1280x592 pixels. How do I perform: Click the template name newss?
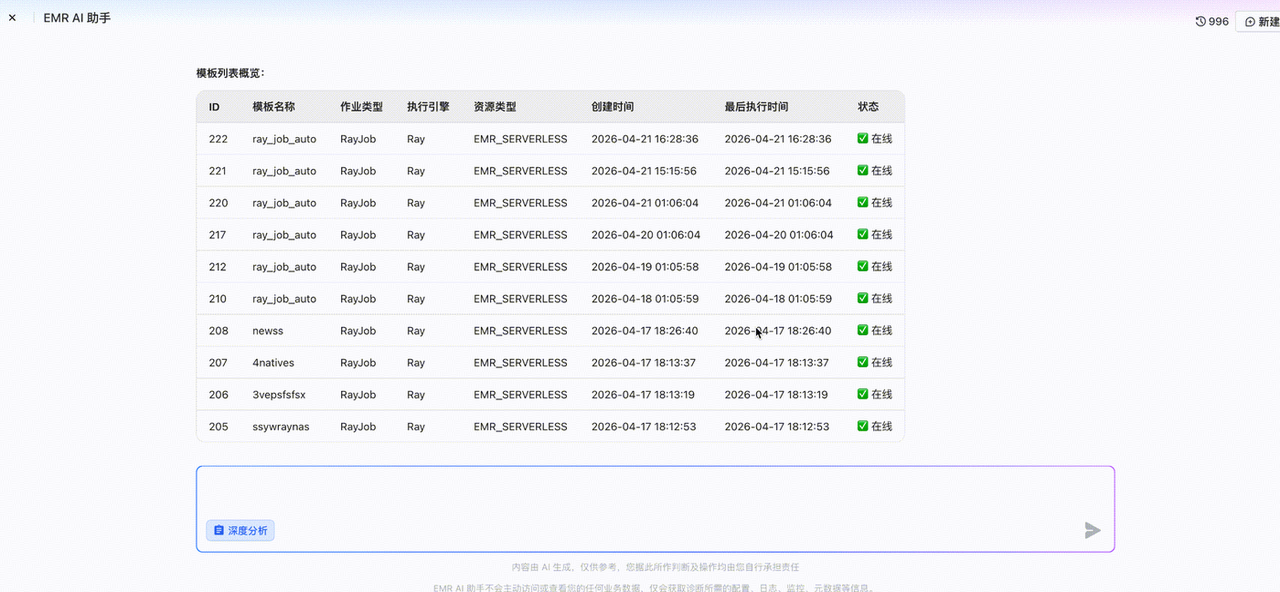coord(268,331)
